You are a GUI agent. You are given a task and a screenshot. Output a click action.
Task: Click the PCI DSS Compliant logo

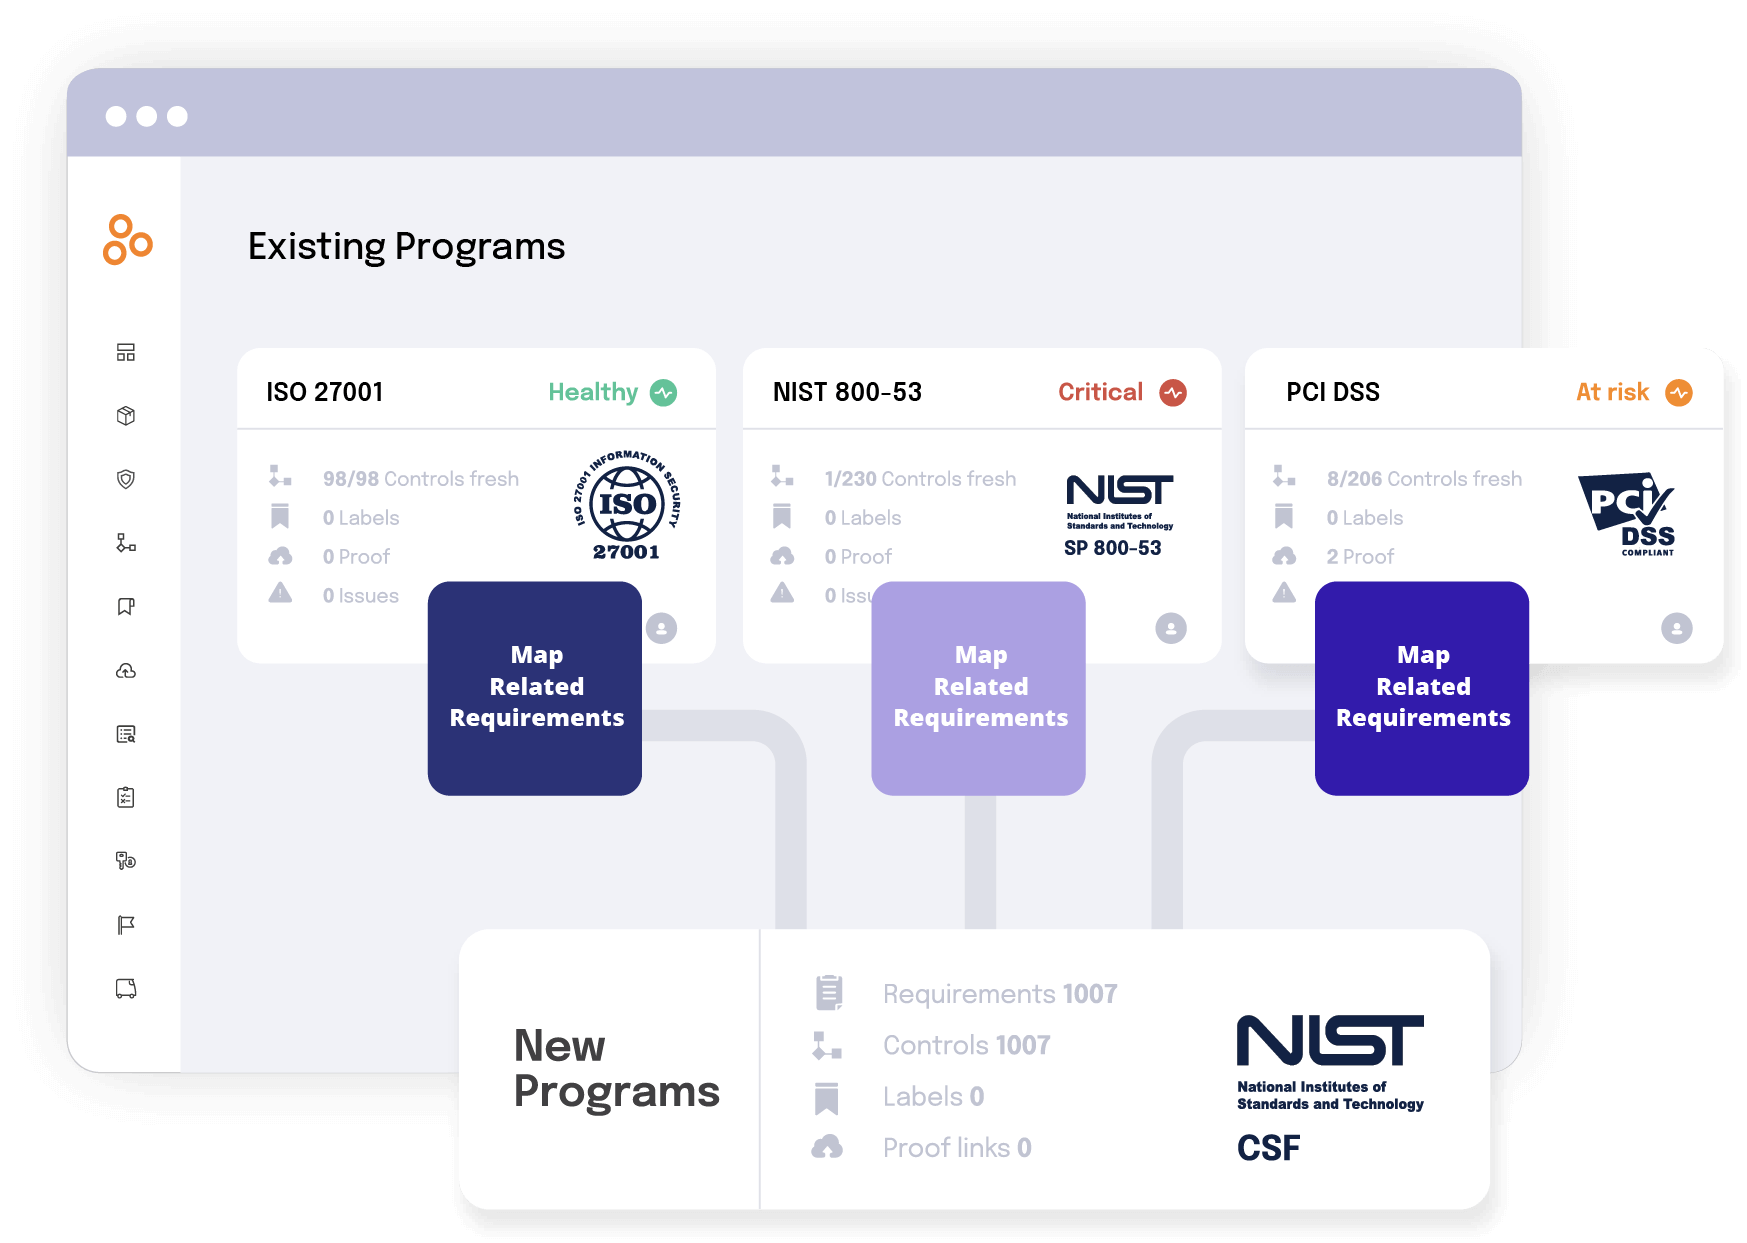tap(1627, 514)
